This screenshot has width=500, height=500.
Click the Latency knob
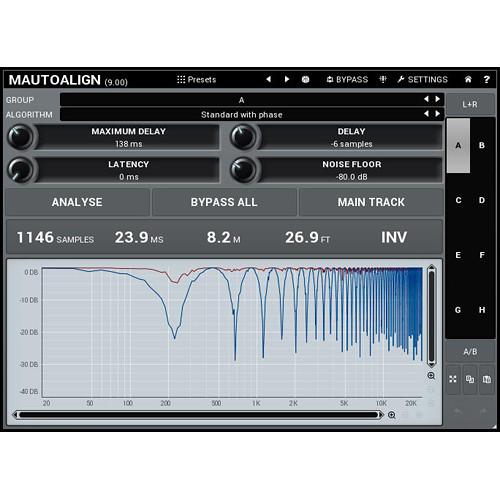pos(21,170)
